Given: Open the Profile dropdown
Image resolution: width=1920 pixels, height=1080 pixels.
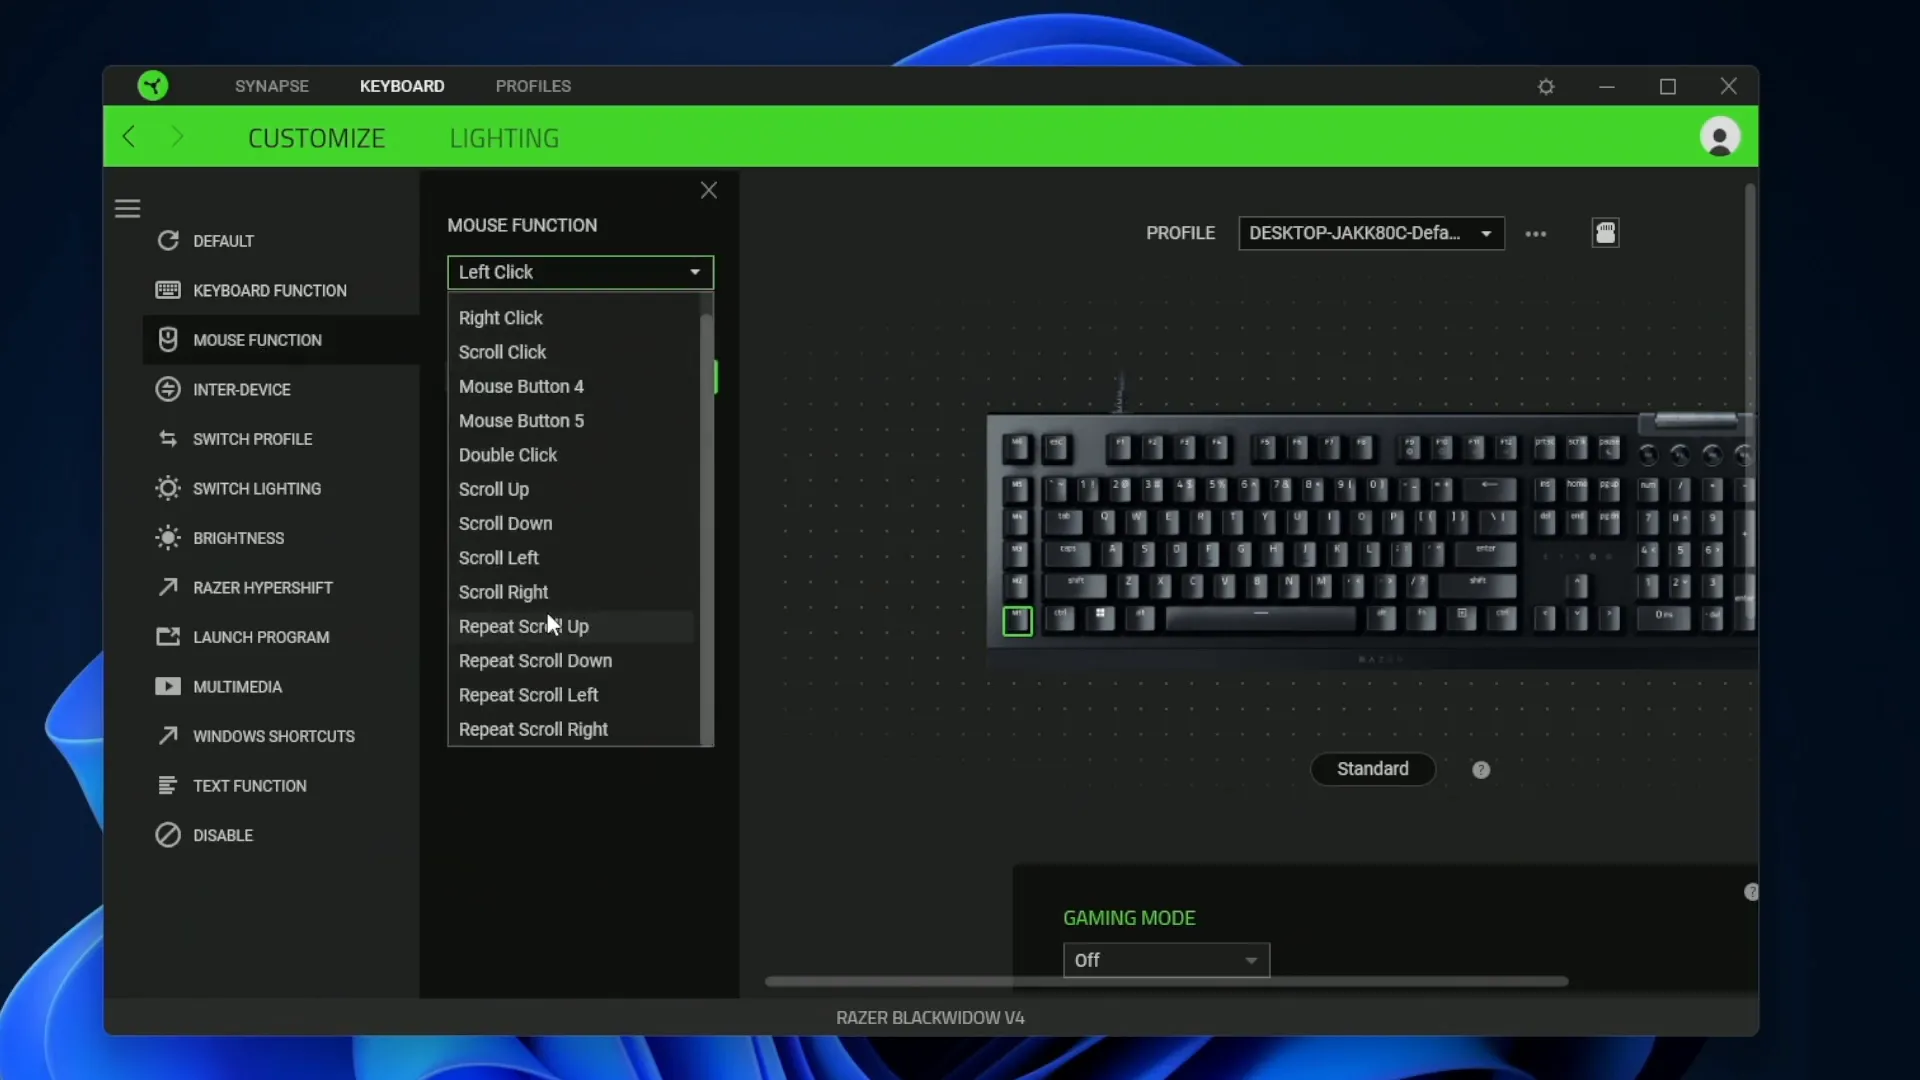Looking at the screenshot, I should [1371, 233].
